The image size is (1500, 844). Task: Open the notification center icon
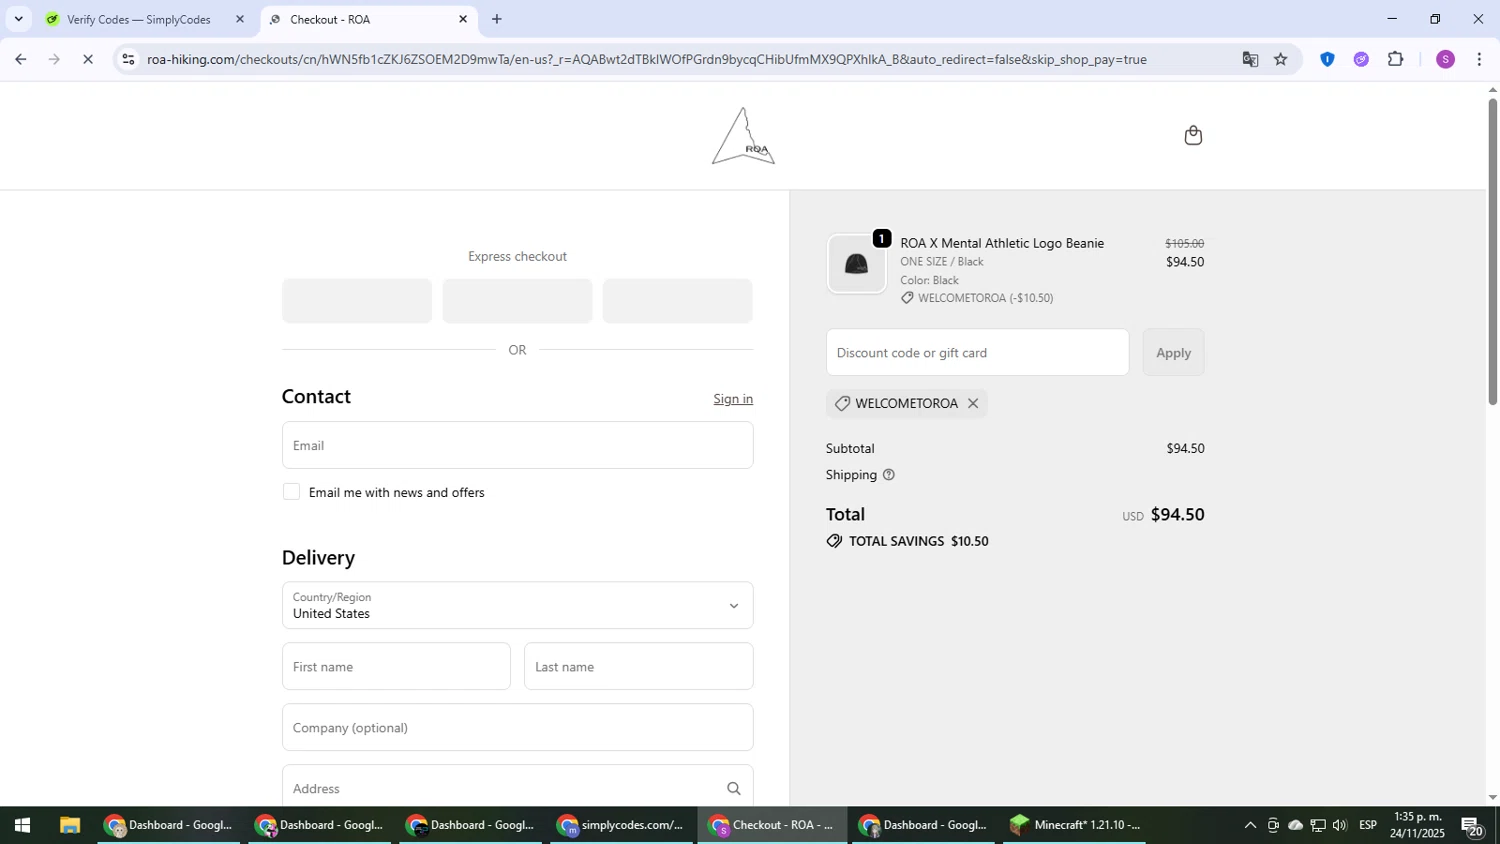(x=1472, y=826)
